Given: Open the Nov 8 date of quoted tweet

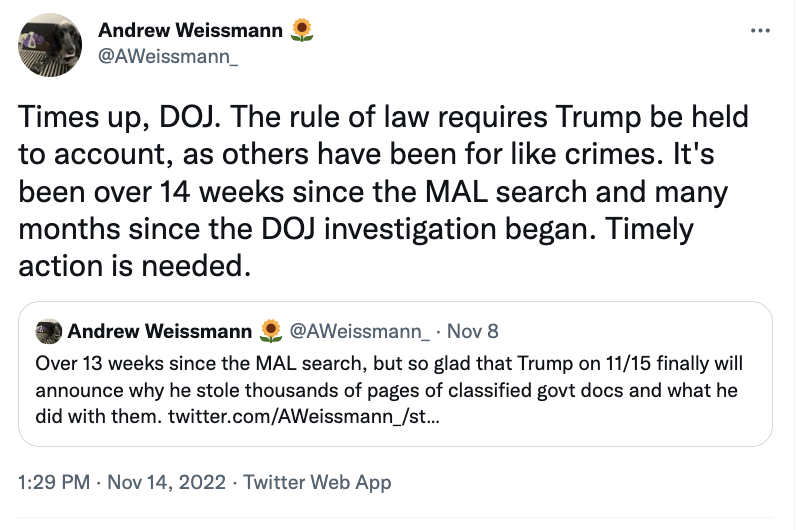Looking at the screenshot, I should click(x=473, y=331).
